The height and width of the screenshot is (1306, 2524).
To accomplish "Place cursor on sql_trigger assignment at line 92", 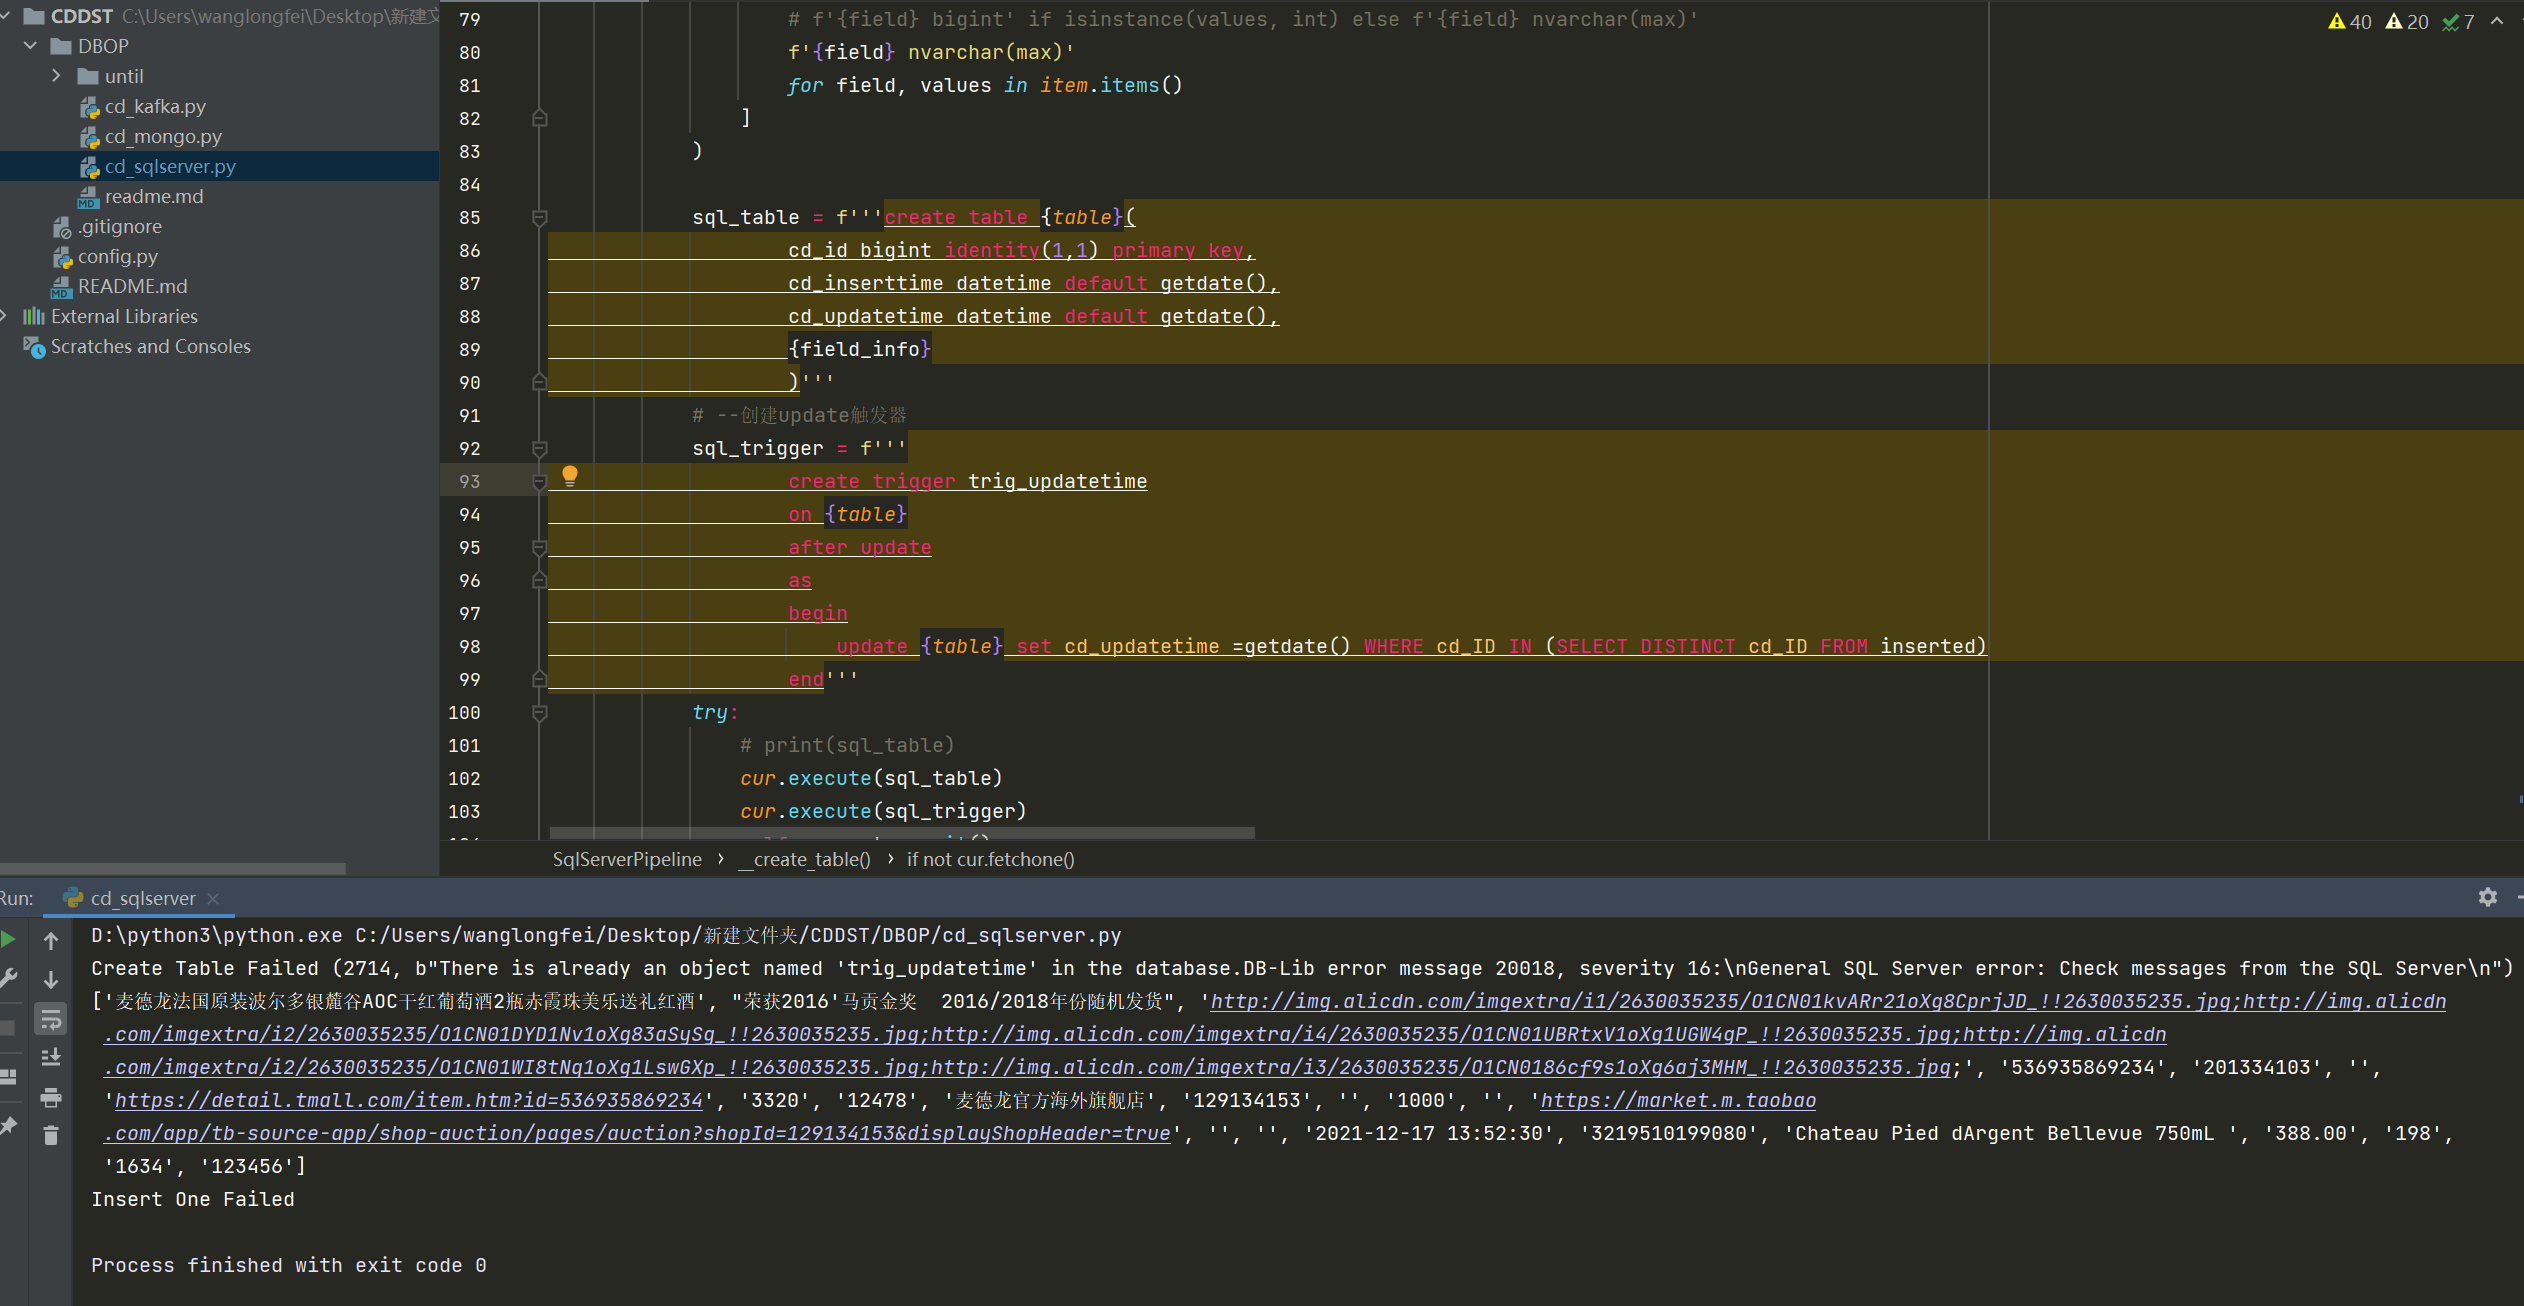I will [x=799, y=448].
